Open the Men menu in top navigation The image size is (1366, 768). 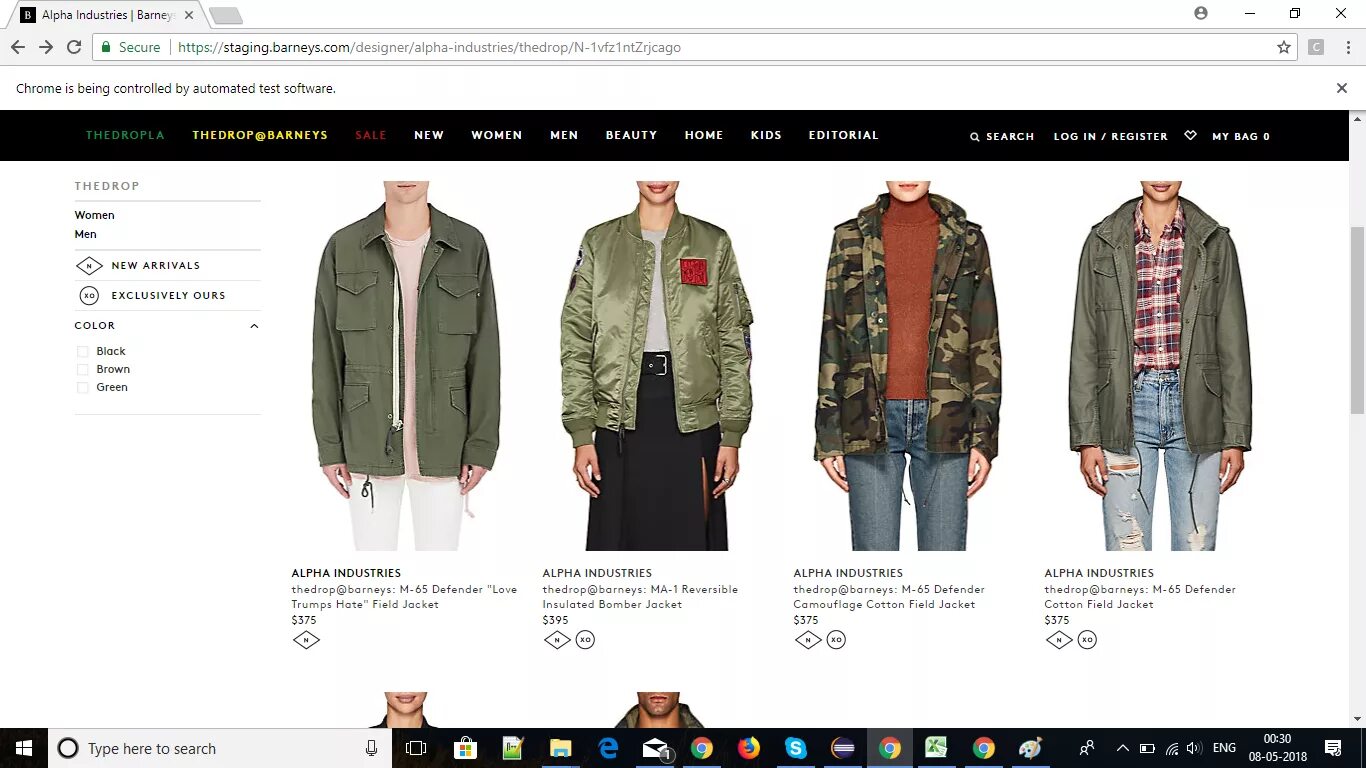point(564,135)
